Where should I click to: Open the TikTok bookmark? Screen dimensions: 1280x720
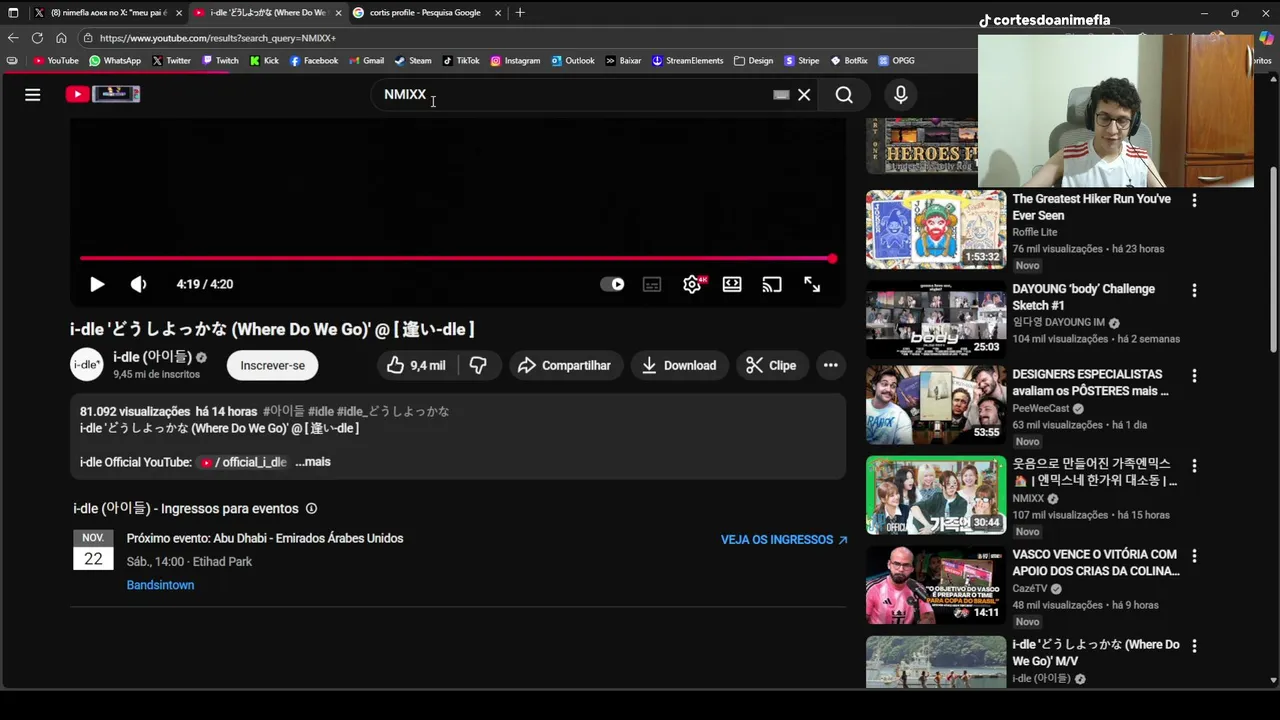461,61
